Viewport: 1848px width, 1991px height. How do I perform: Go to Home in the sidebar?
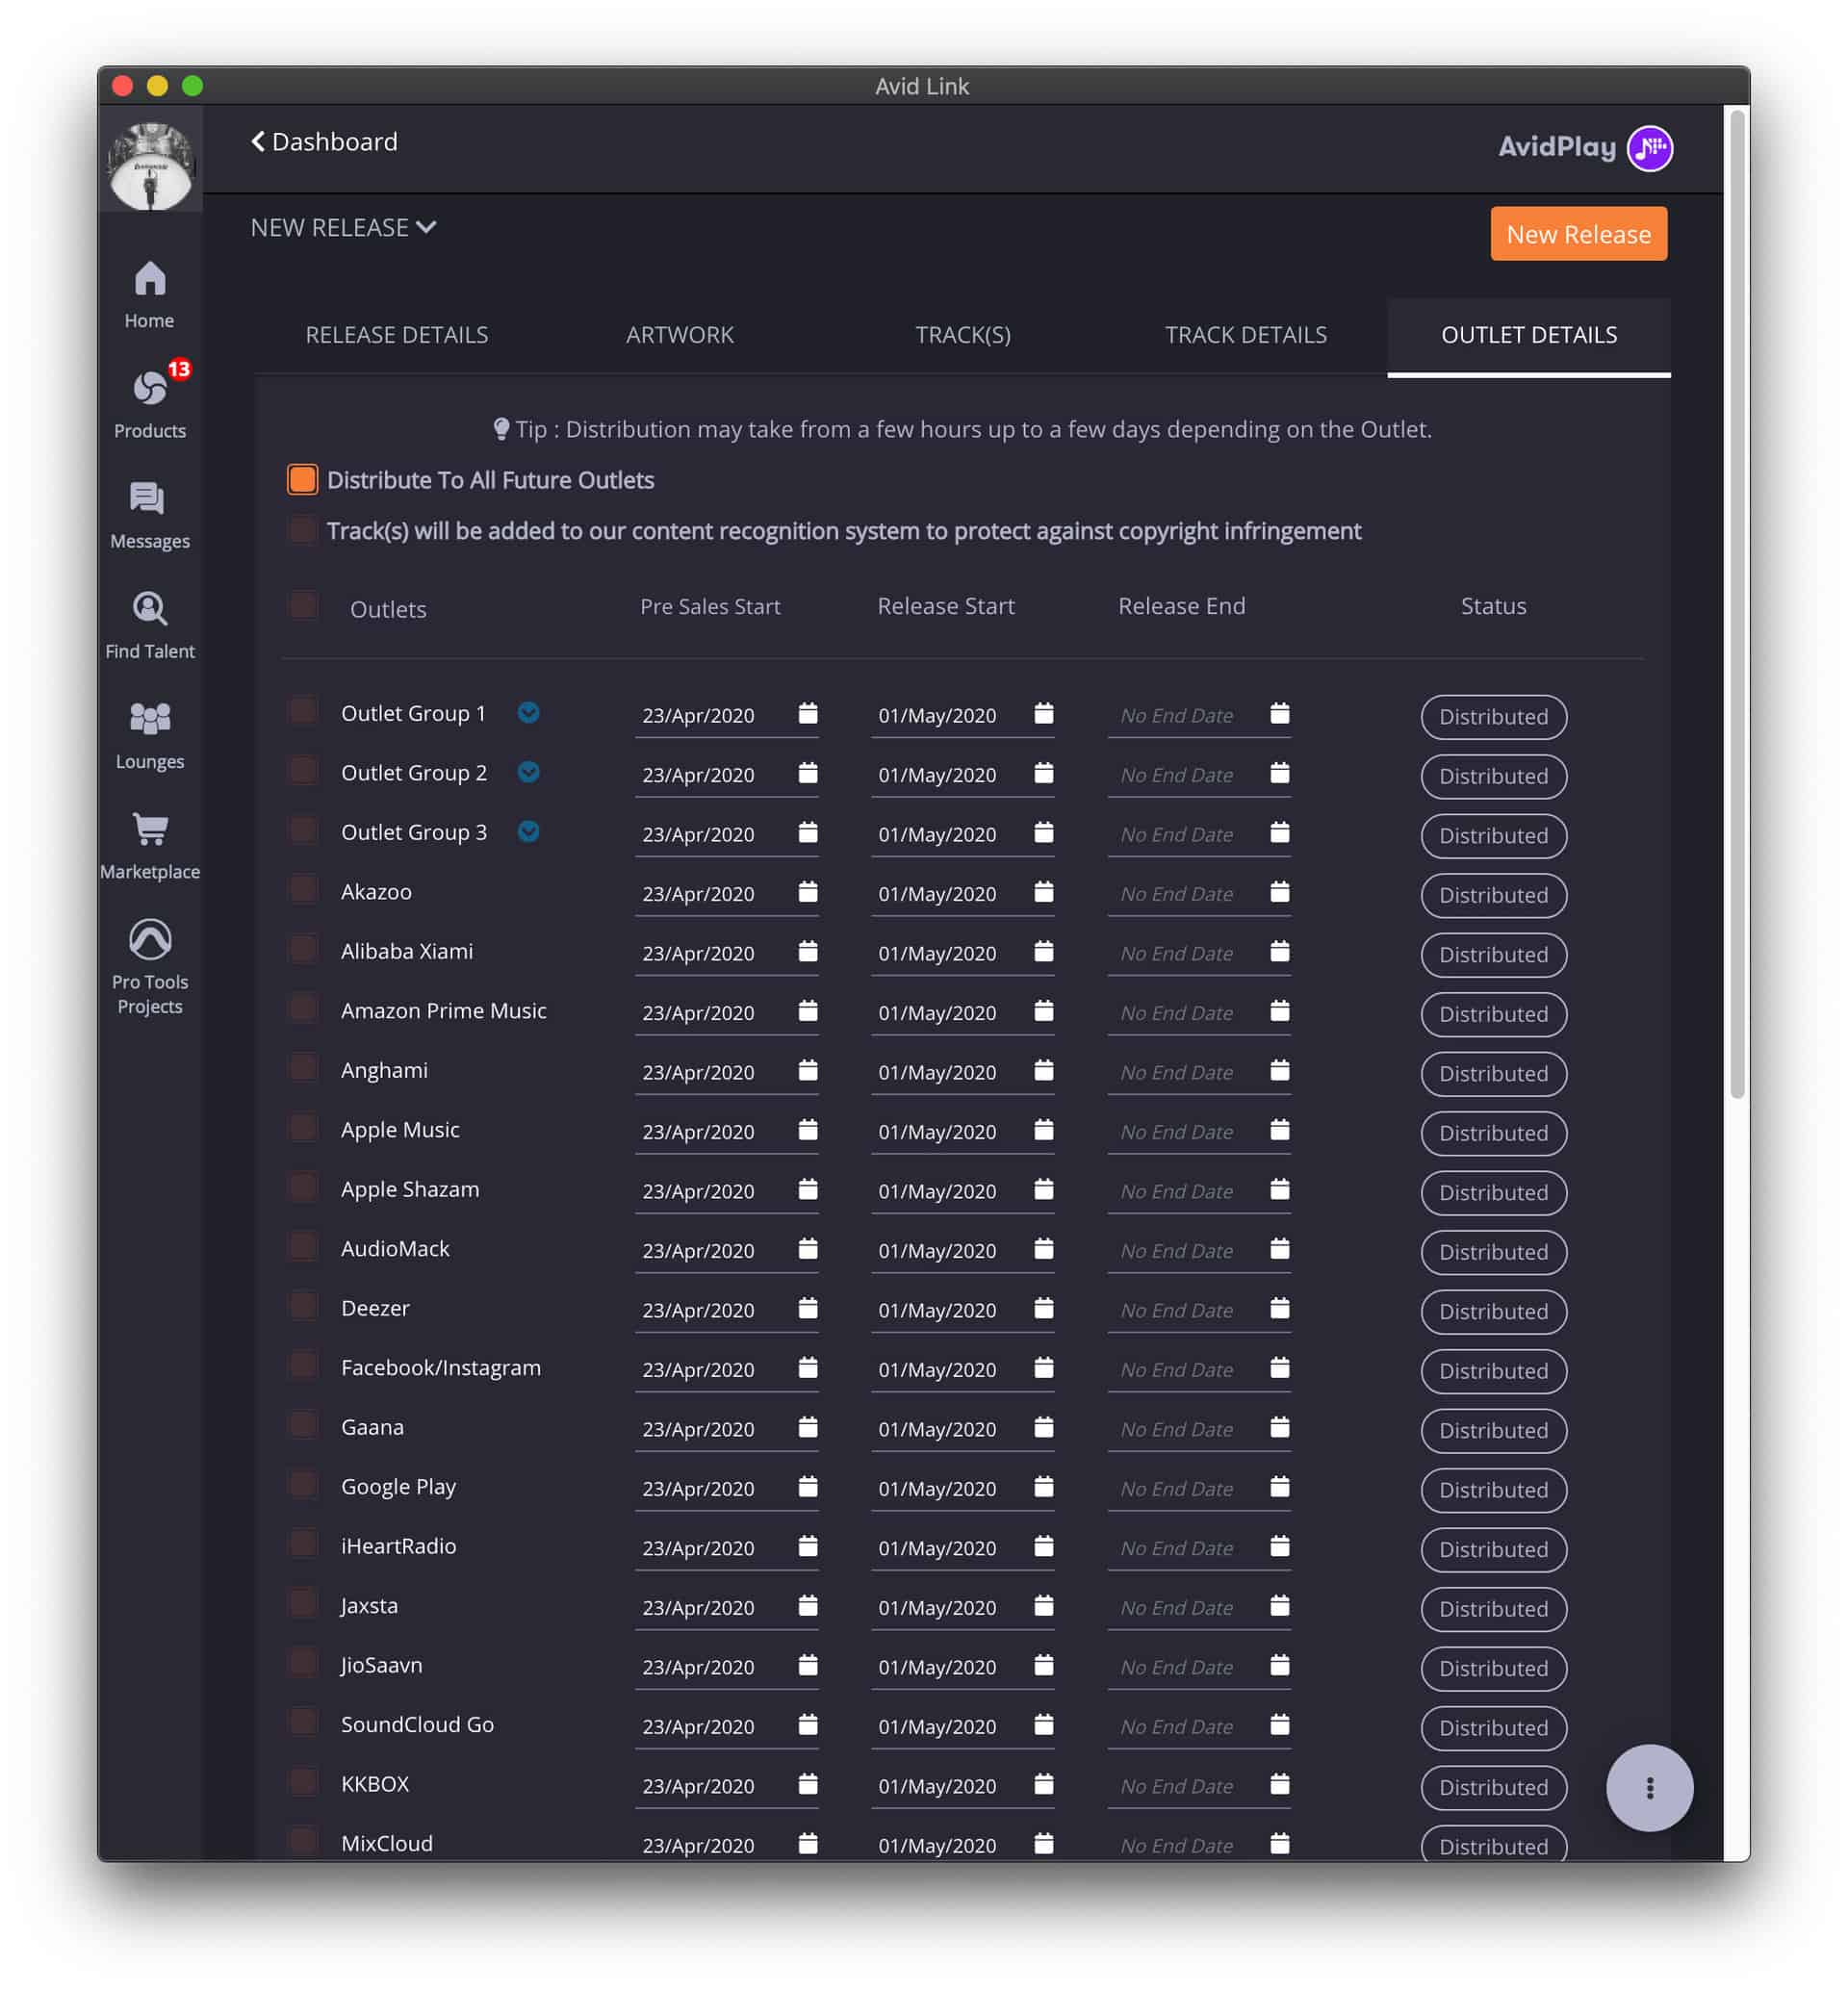(150, 294)
